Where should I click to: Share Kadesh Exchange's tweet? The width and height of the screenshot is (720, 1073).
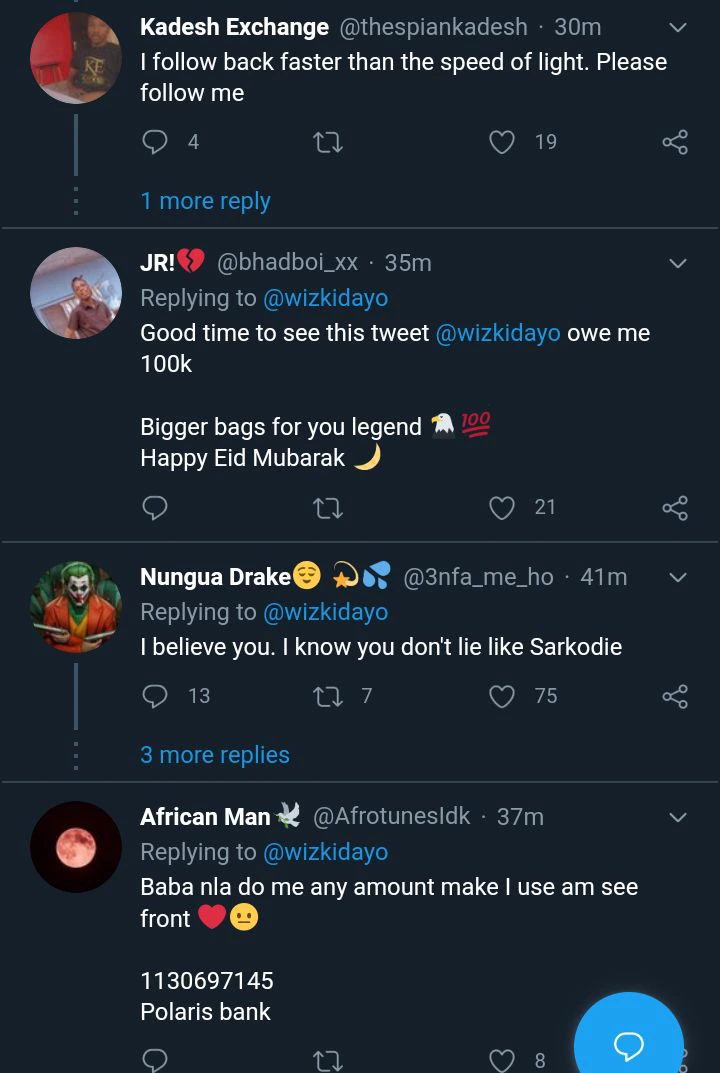pyautogui.click(x=675, y=142)
